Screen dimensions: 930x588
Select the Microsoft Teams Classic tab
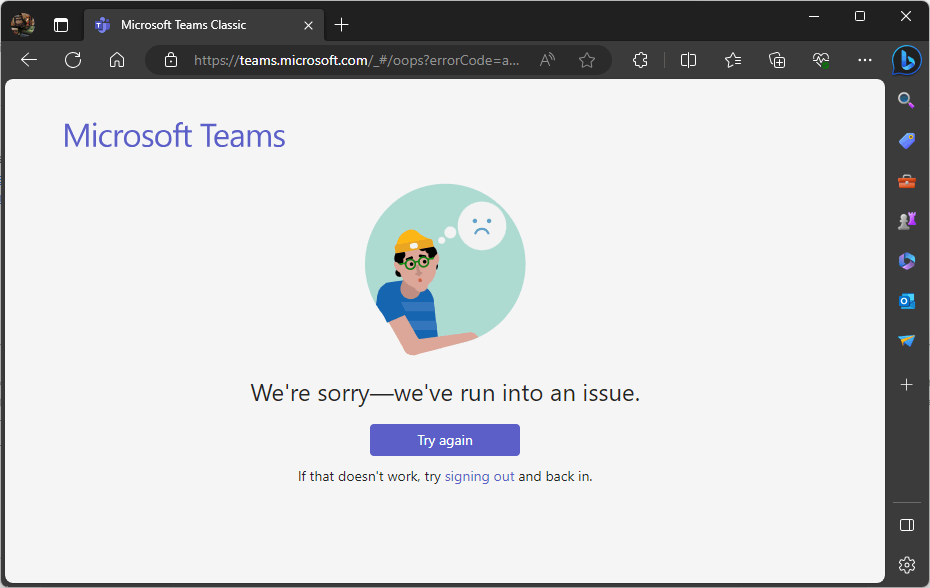(x=204, y=25)
